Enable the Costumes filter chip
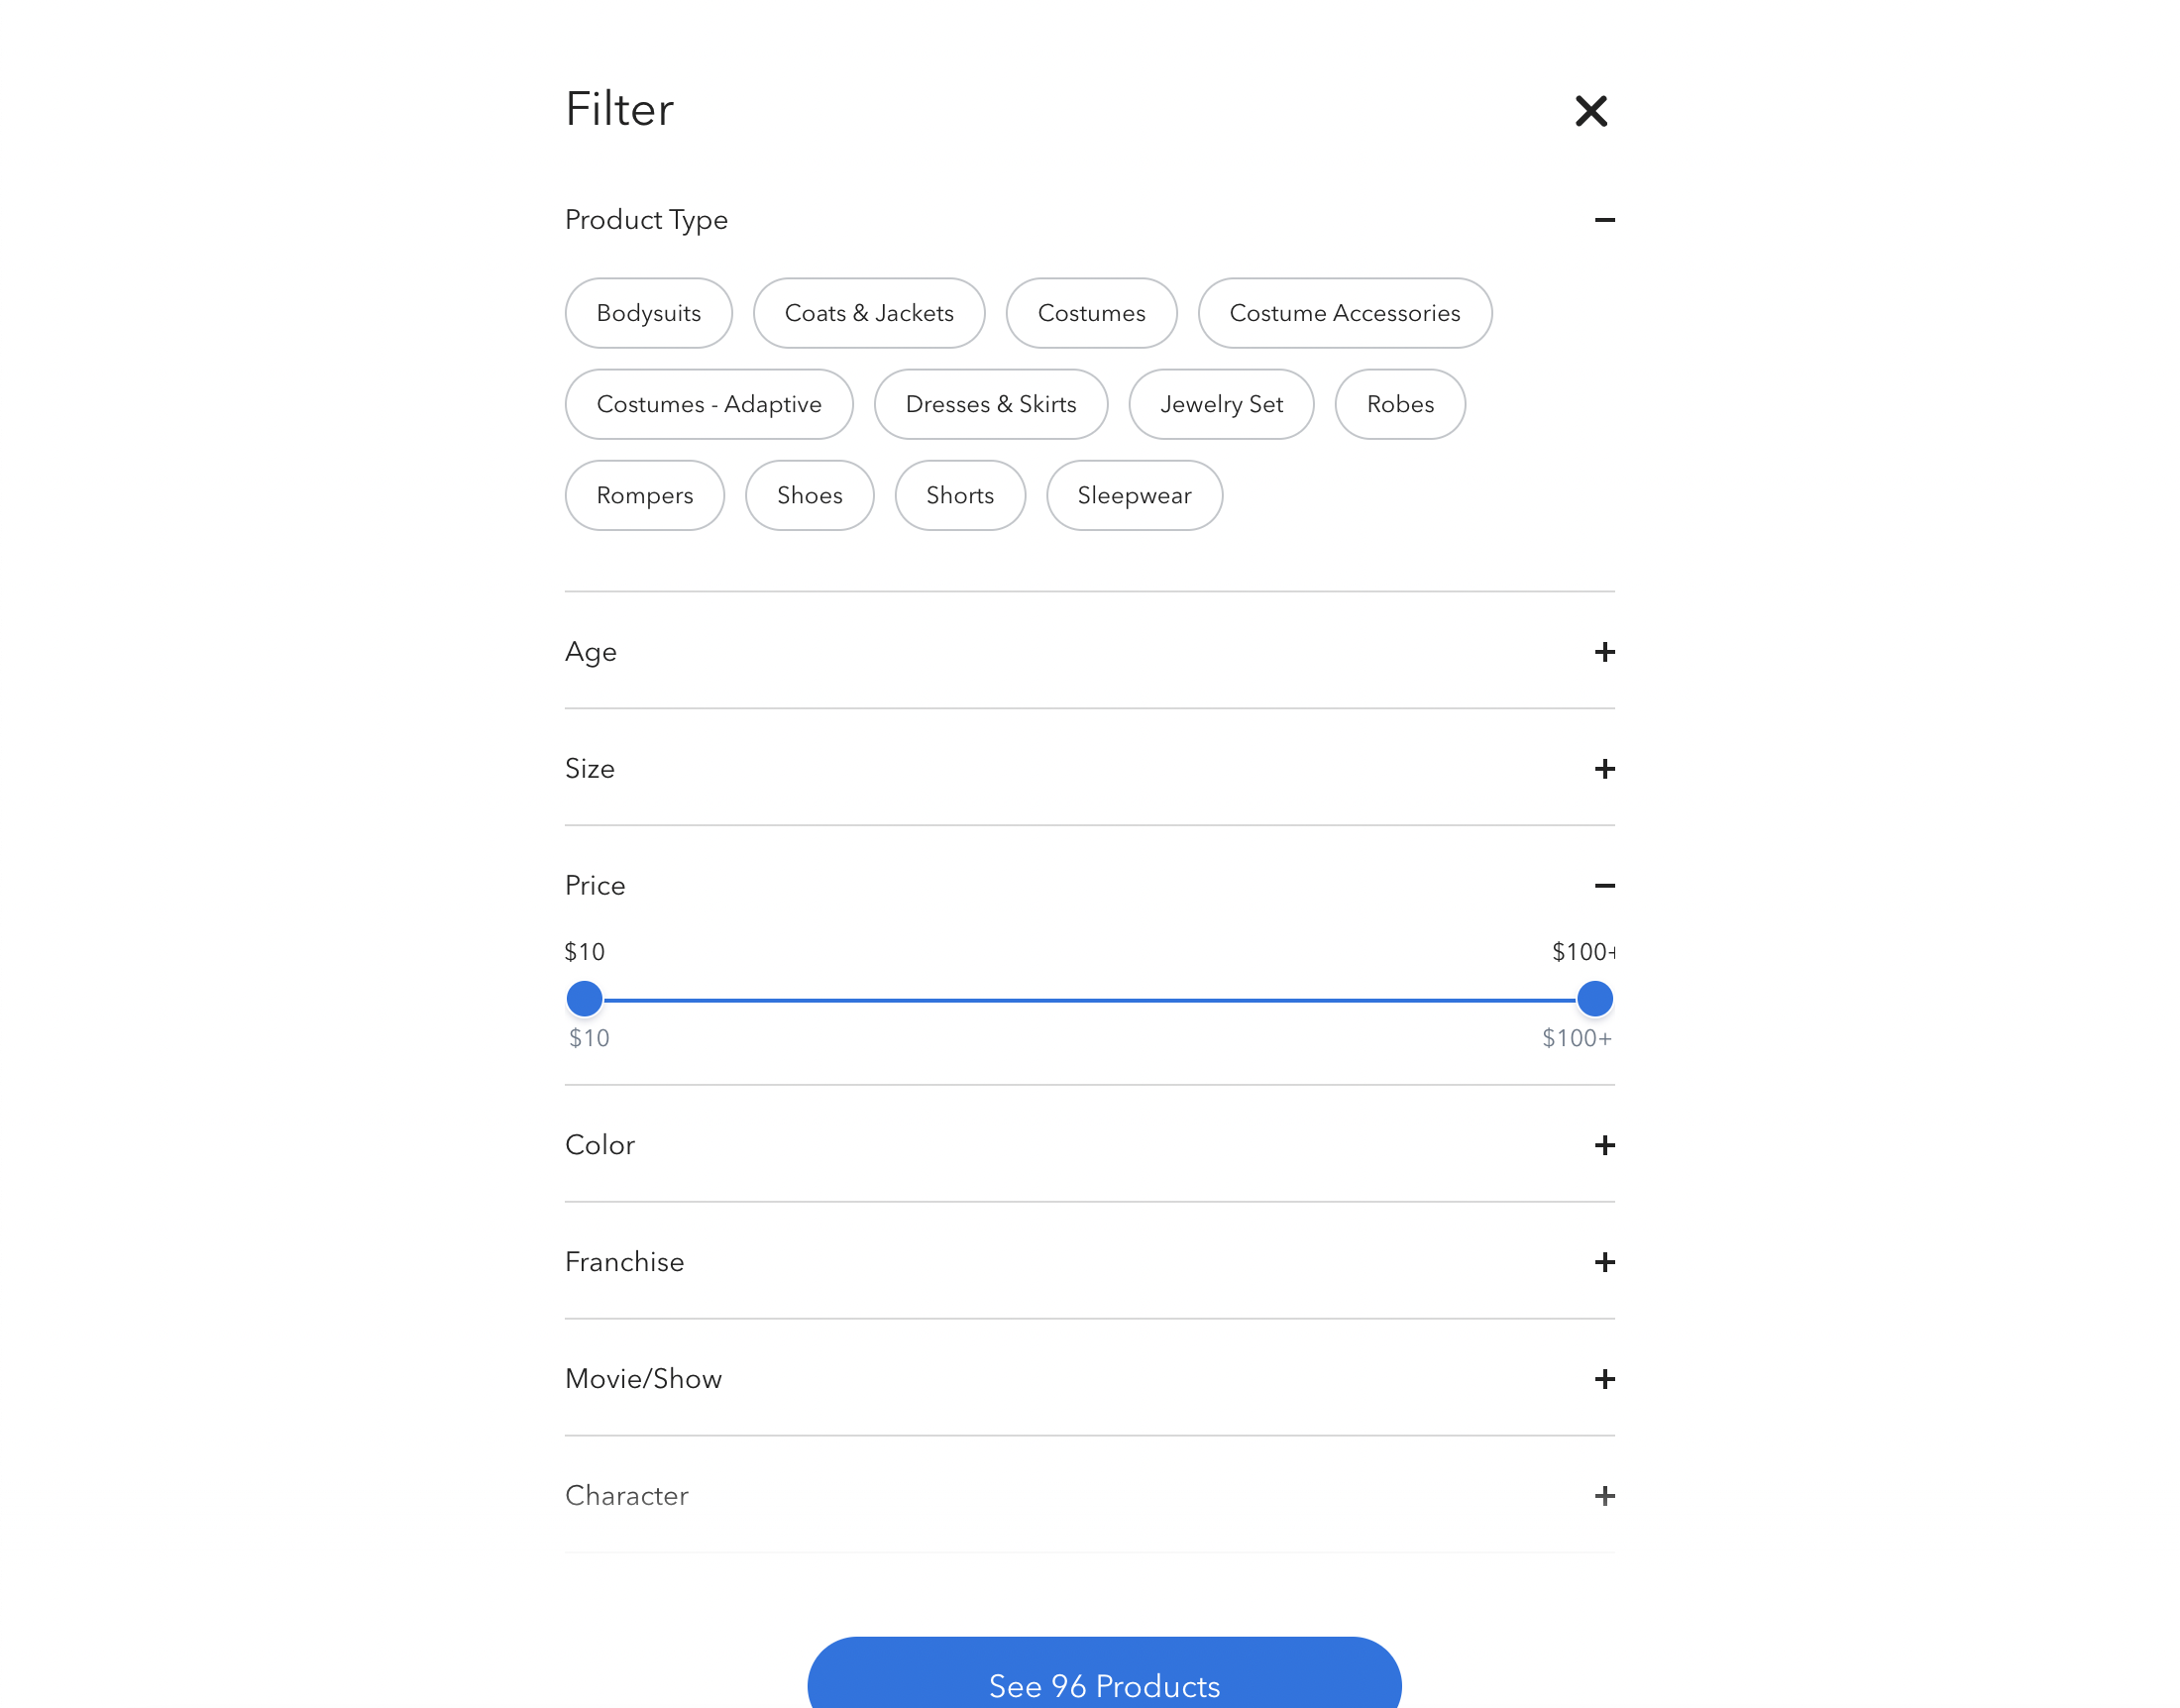 click(x=1091, y=313)
